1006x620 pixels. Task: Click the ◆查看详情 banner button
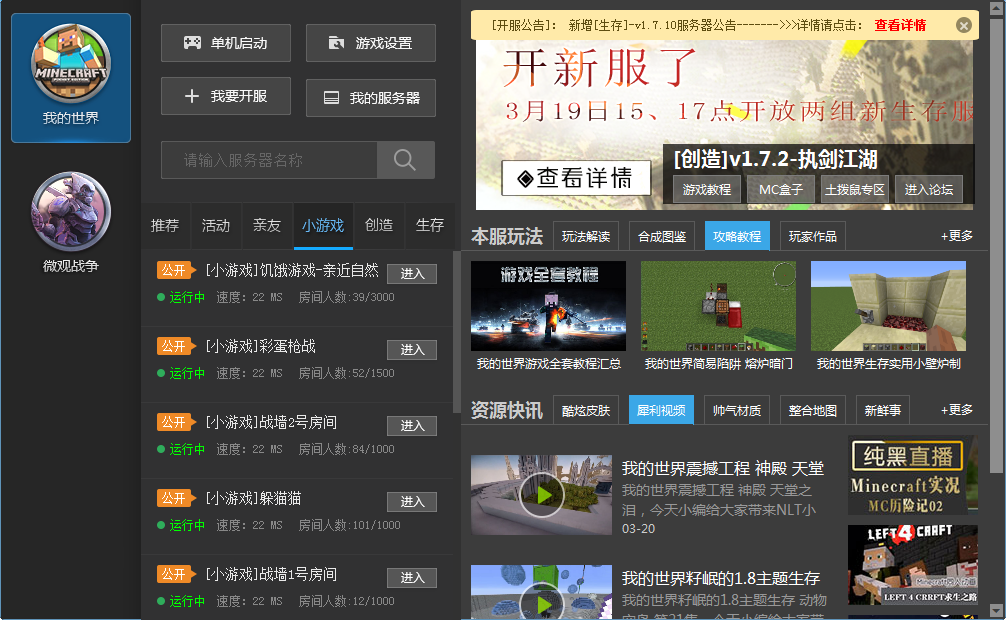(x=575, y=178)
